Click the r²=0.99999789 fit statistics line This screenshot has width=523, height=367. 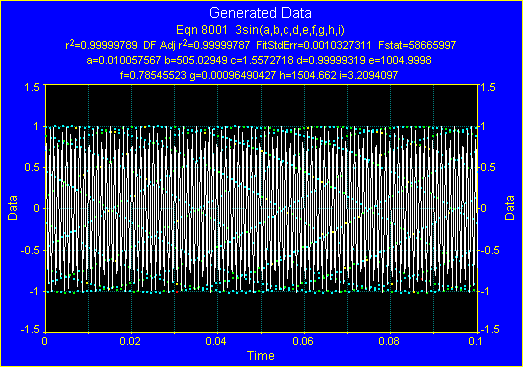point(260,45)
